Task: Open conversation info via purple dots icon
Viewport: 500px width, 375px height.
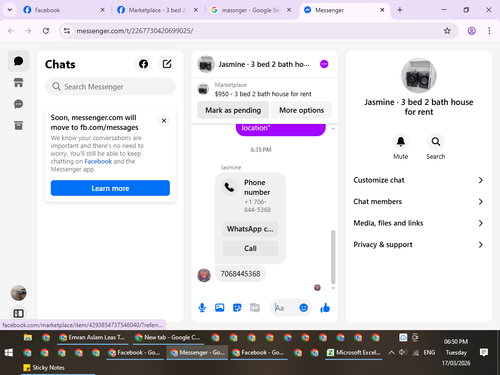Action: pyautogui.click(x=324, y=64)
